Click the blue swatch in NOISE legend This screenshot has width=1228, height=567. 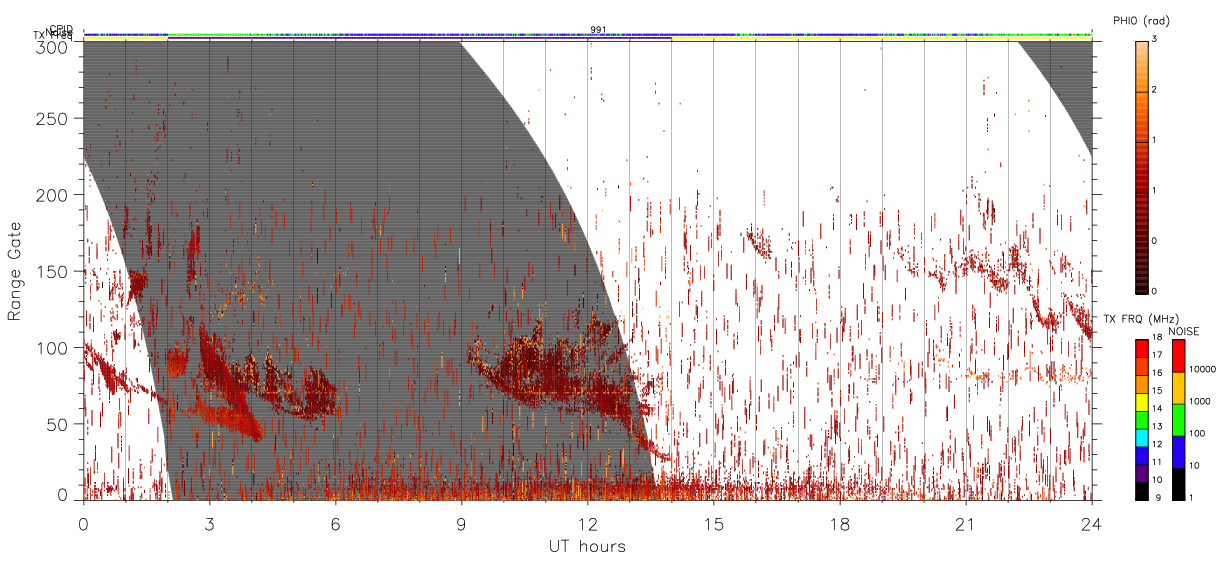pos(1178,452)
